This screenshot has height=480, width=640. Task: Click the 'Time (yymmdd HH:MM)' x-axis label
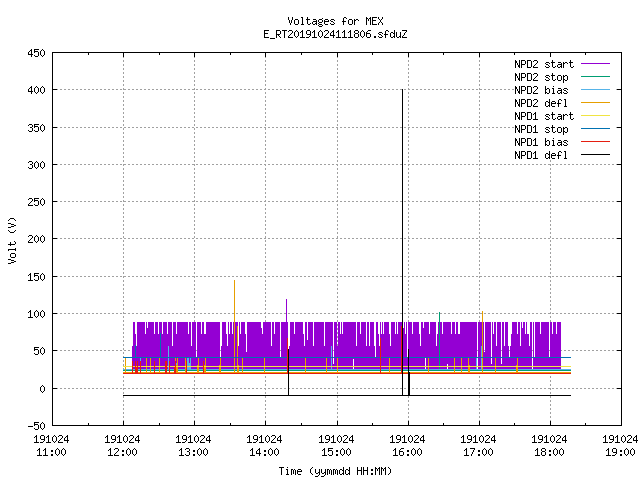tap(336, 471)
